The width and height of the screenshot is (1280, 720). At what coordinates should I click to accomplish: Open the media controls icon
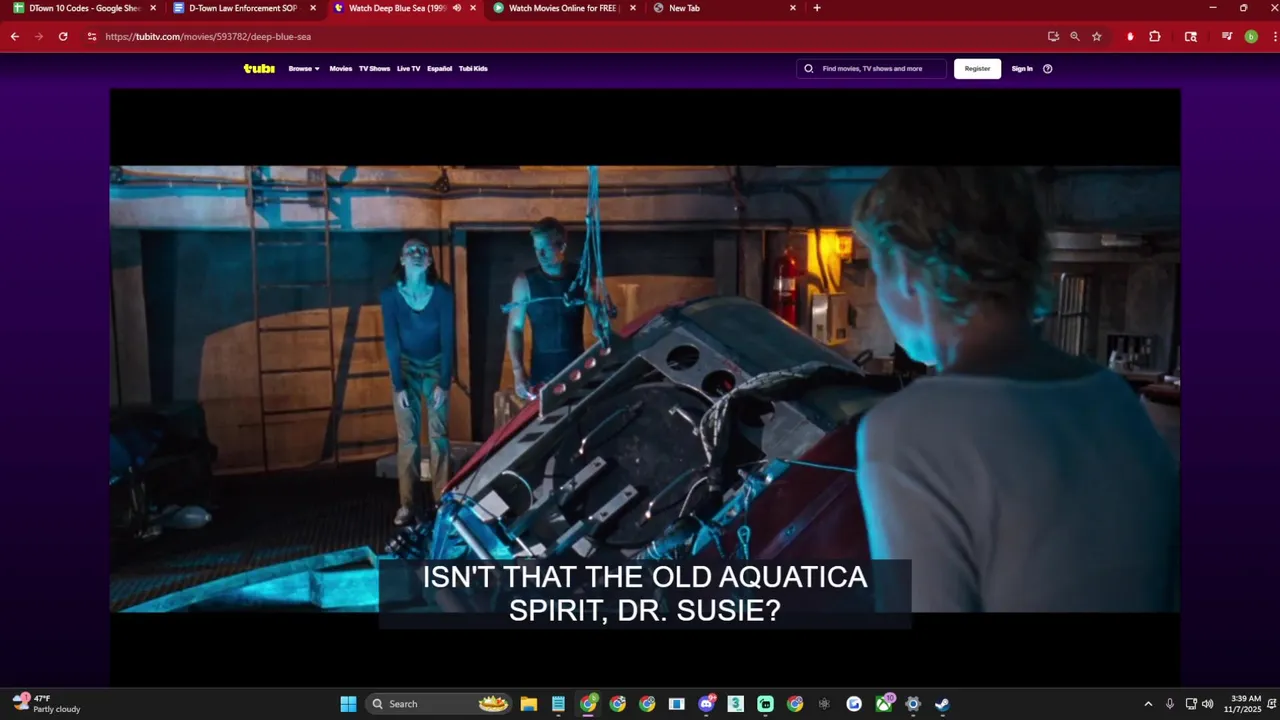(1227, 36)
